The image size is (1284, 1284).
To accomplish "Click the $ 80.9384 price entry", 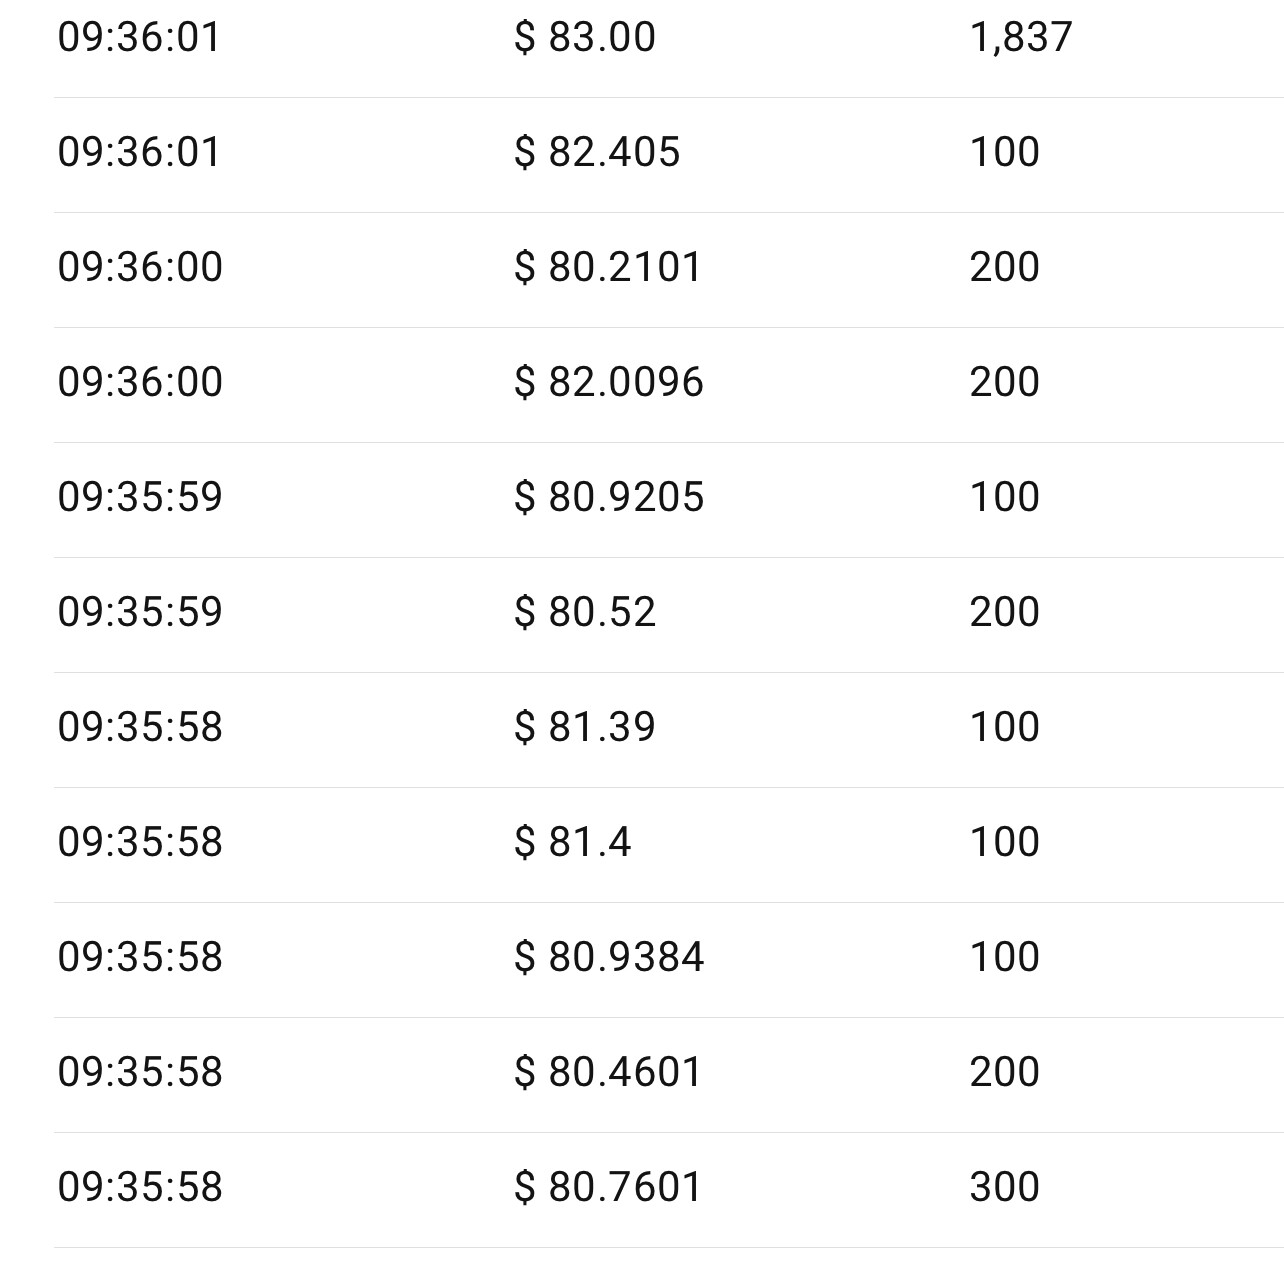I will 608,958.
